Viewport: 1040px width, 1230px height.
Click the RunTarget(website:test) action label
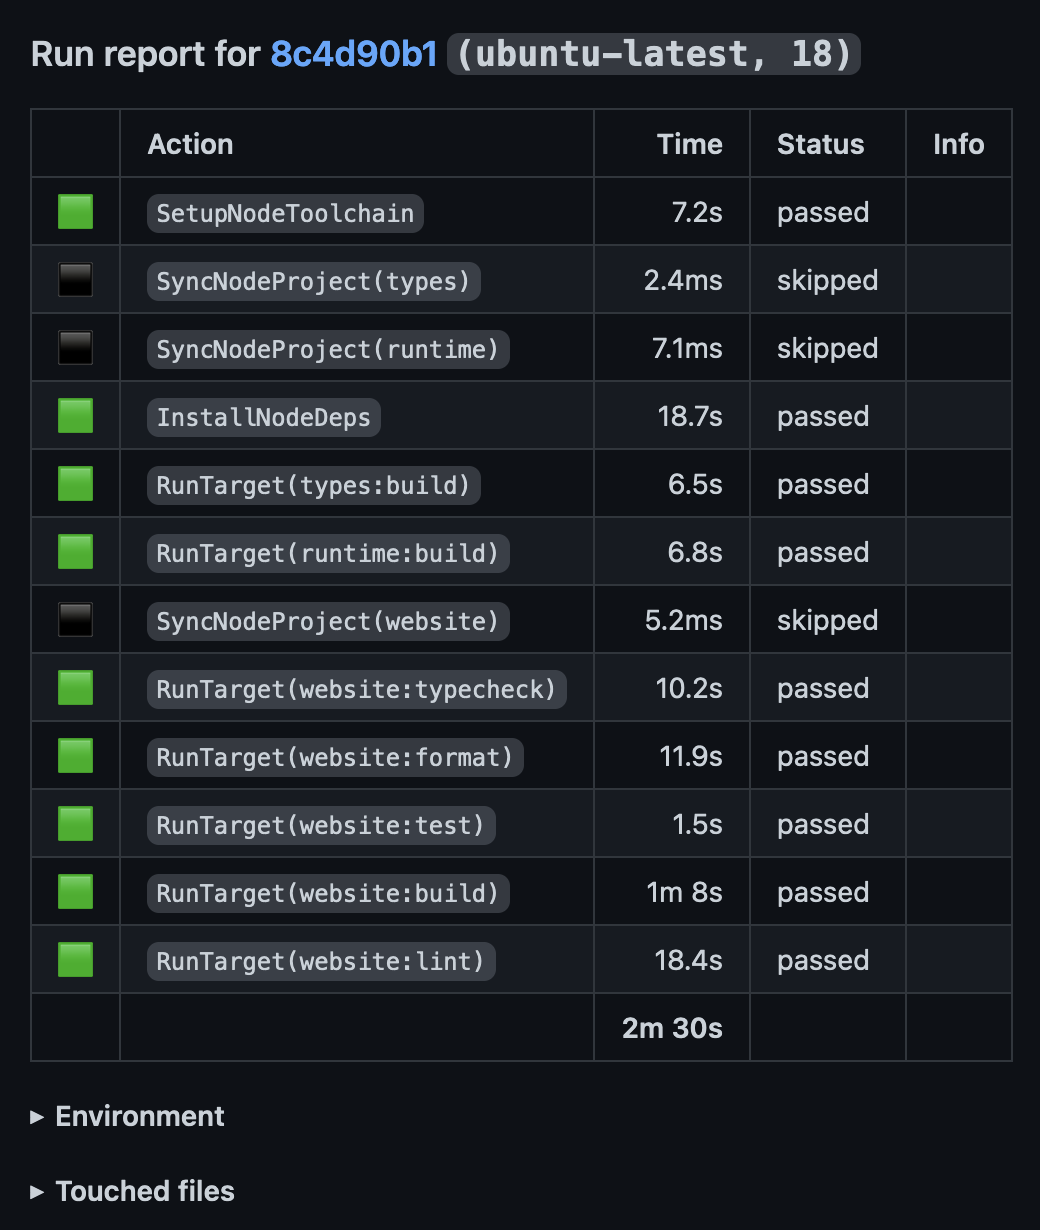320,825
